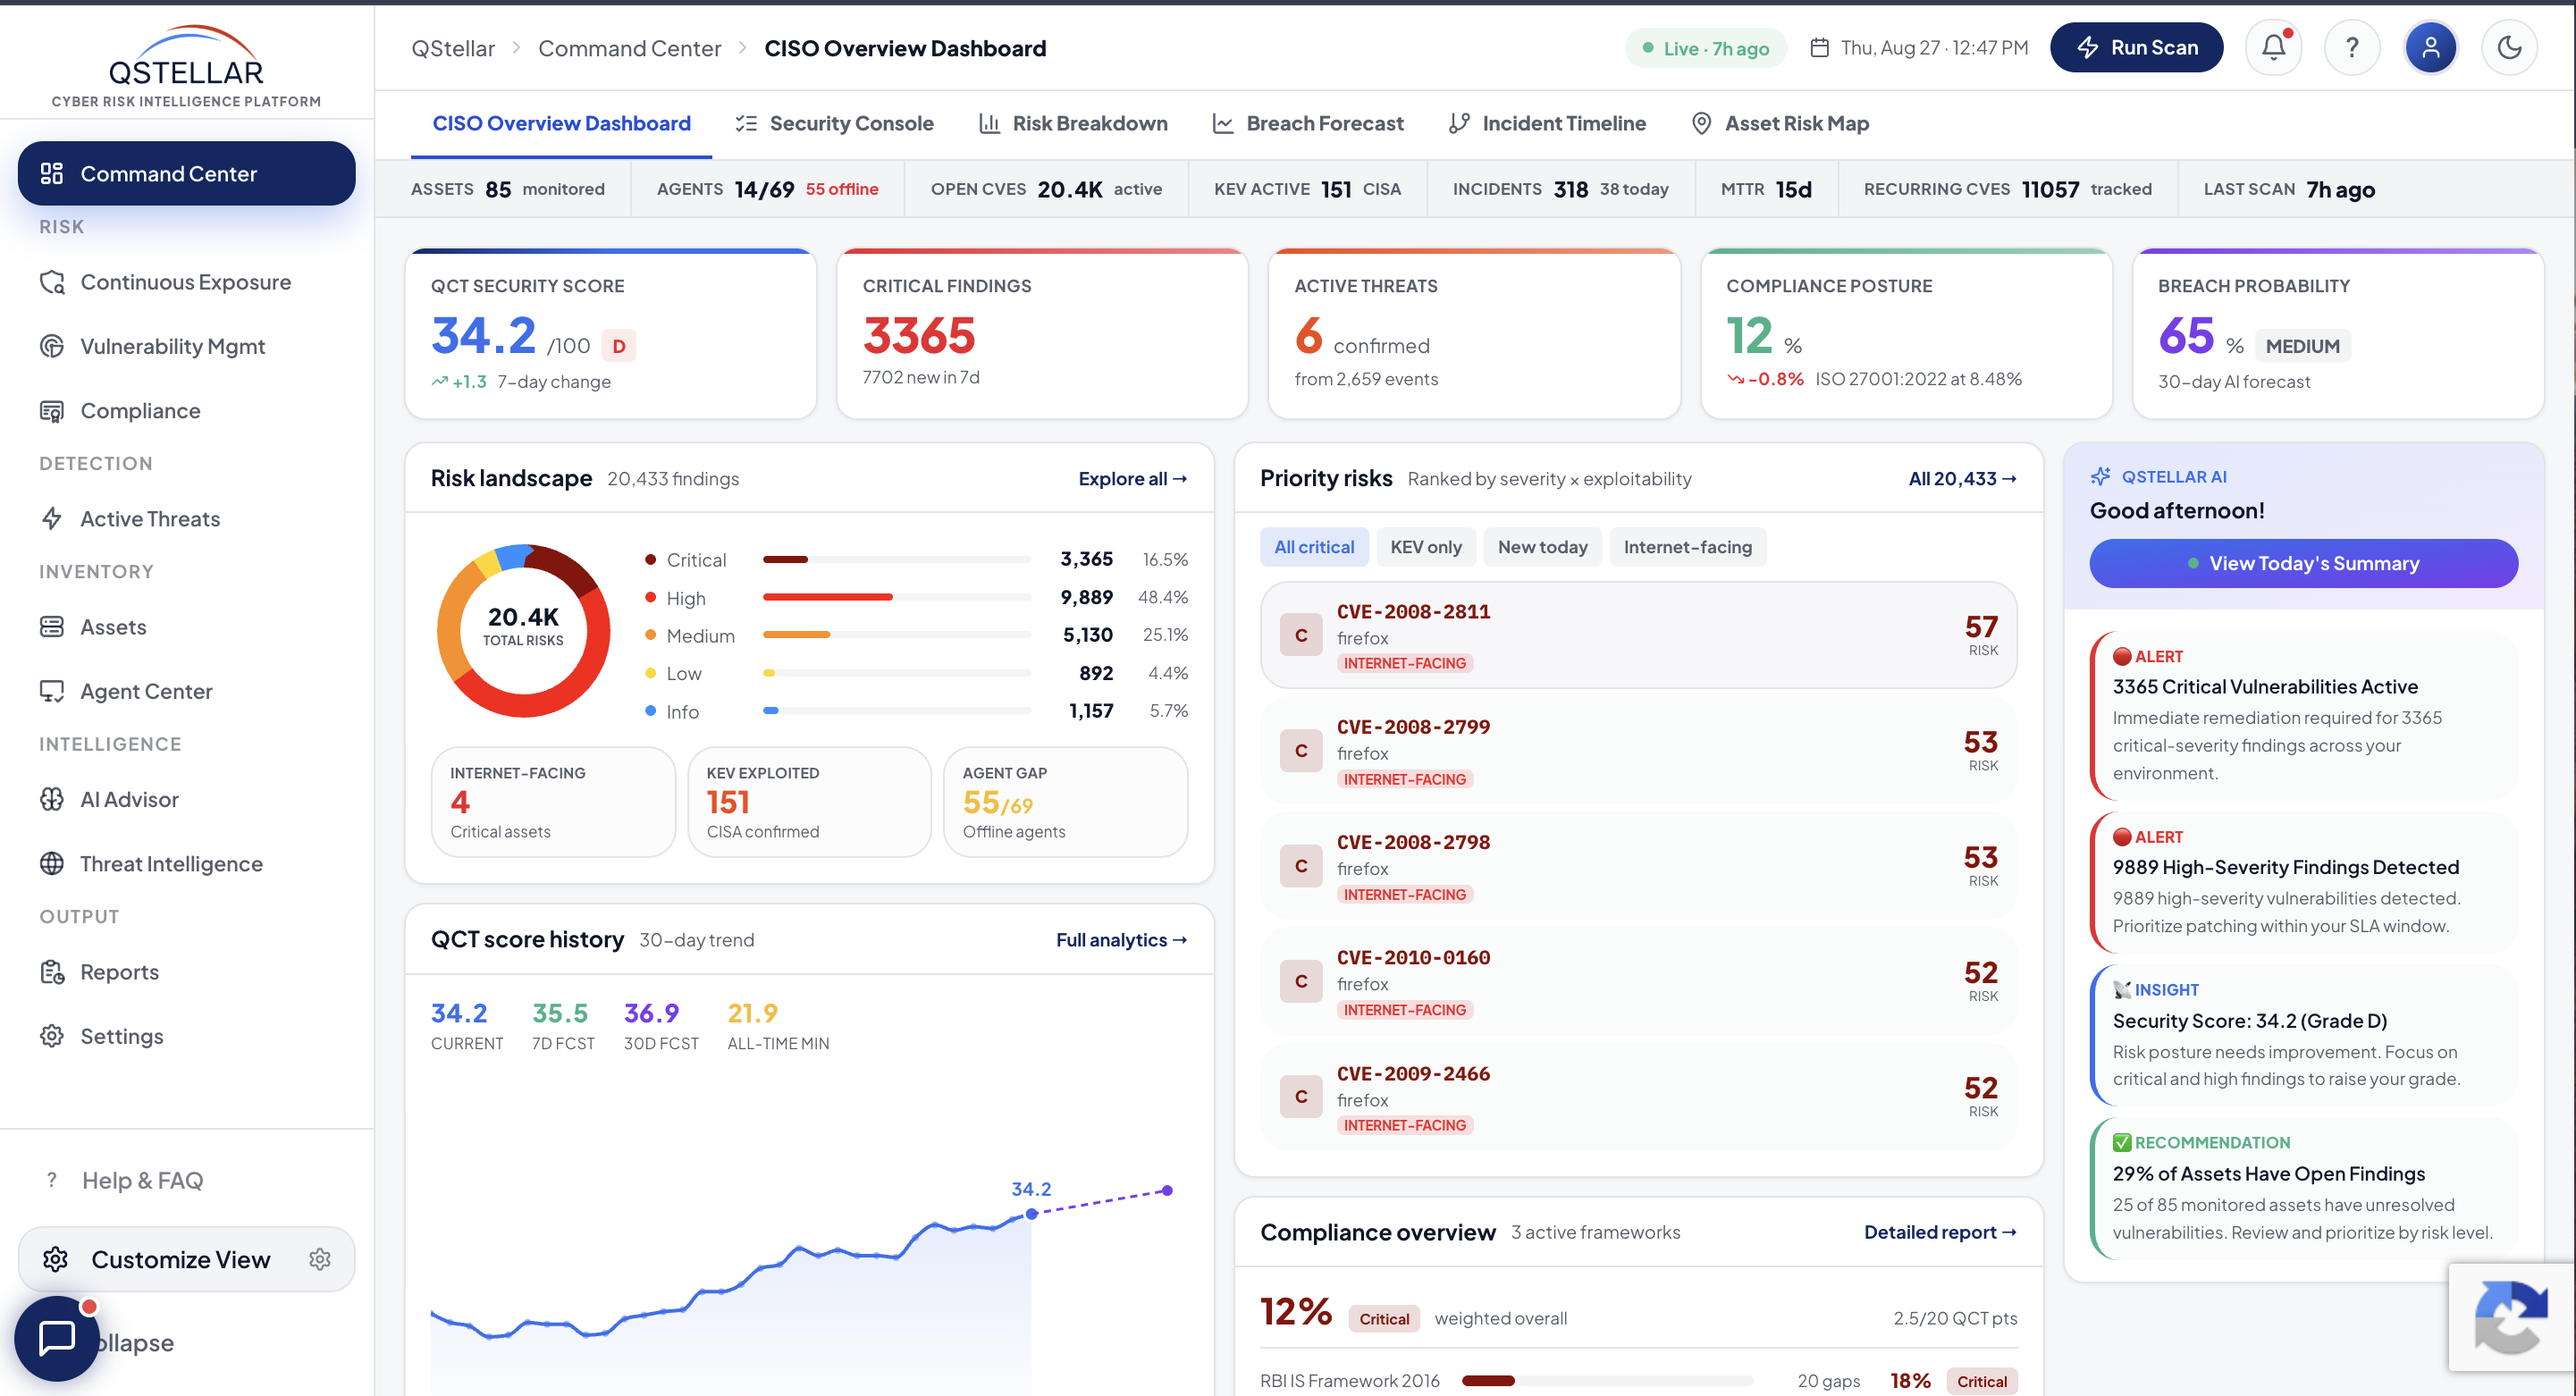
Task: Click View Today's Summary button
Action: 2303,563
